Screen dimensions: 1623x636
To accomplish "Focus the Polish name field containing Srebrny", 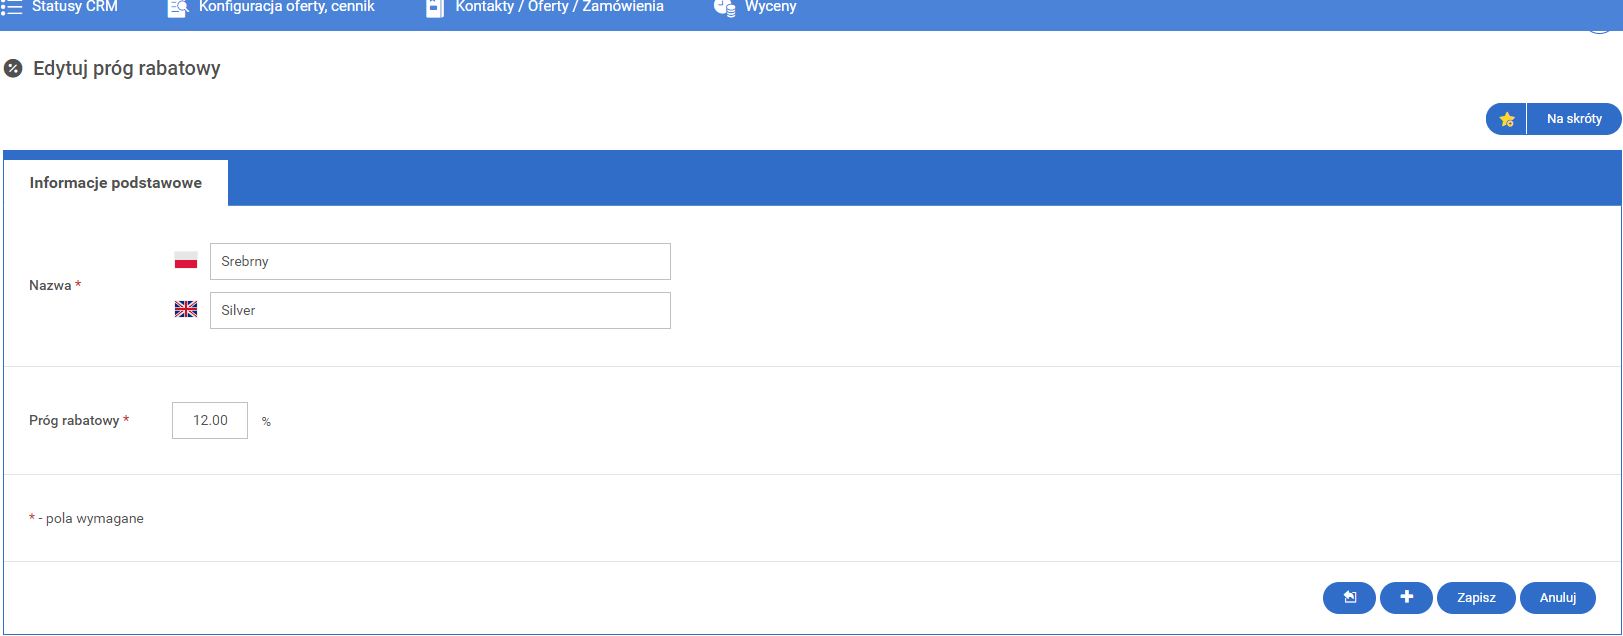I will click(440, 261).
